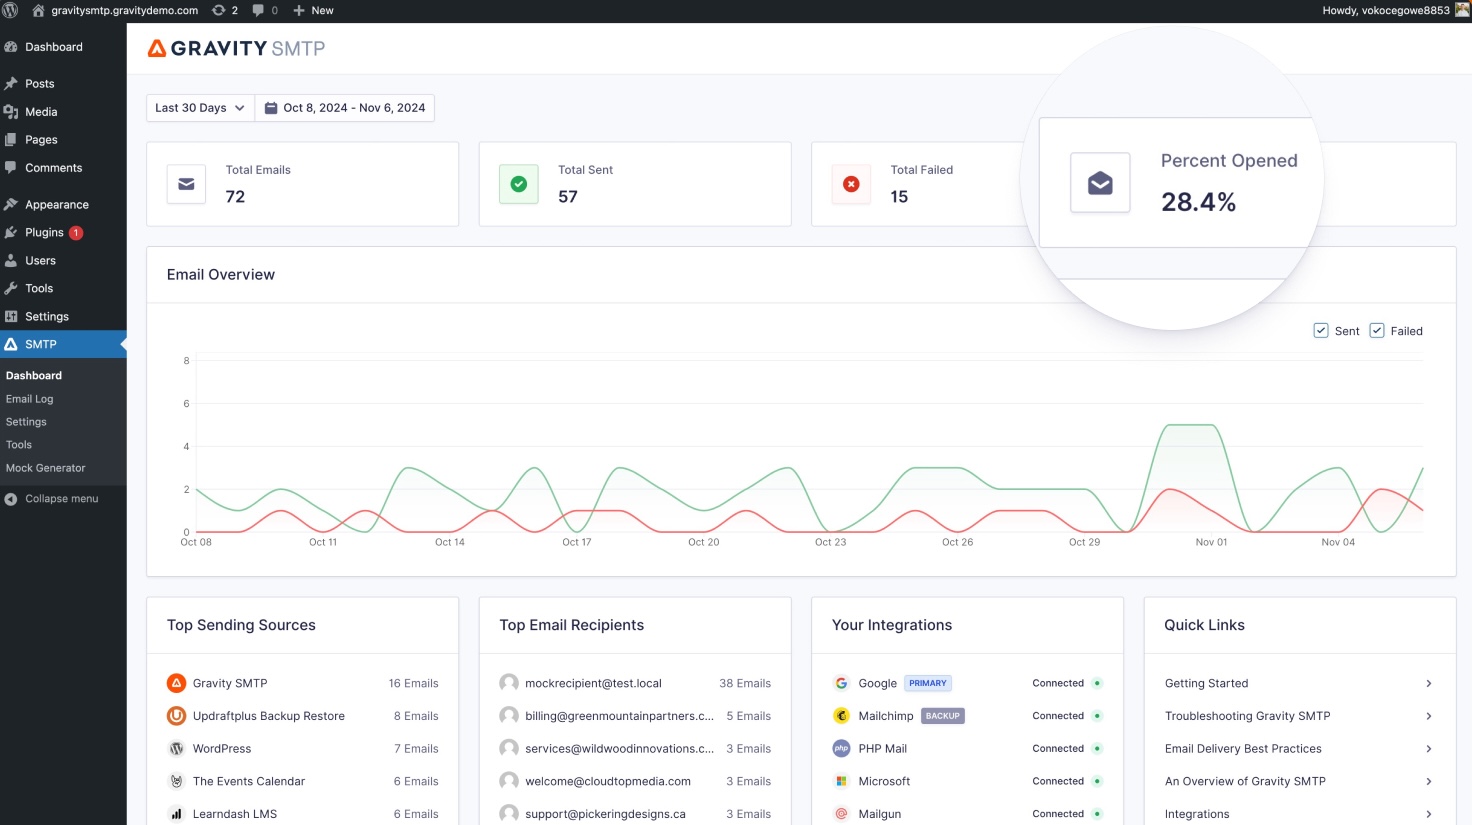Click the BACKUP badge next to Mailchimp
Image resolution: width=1472 pixels, height=825 pixels.
point(942,716)
